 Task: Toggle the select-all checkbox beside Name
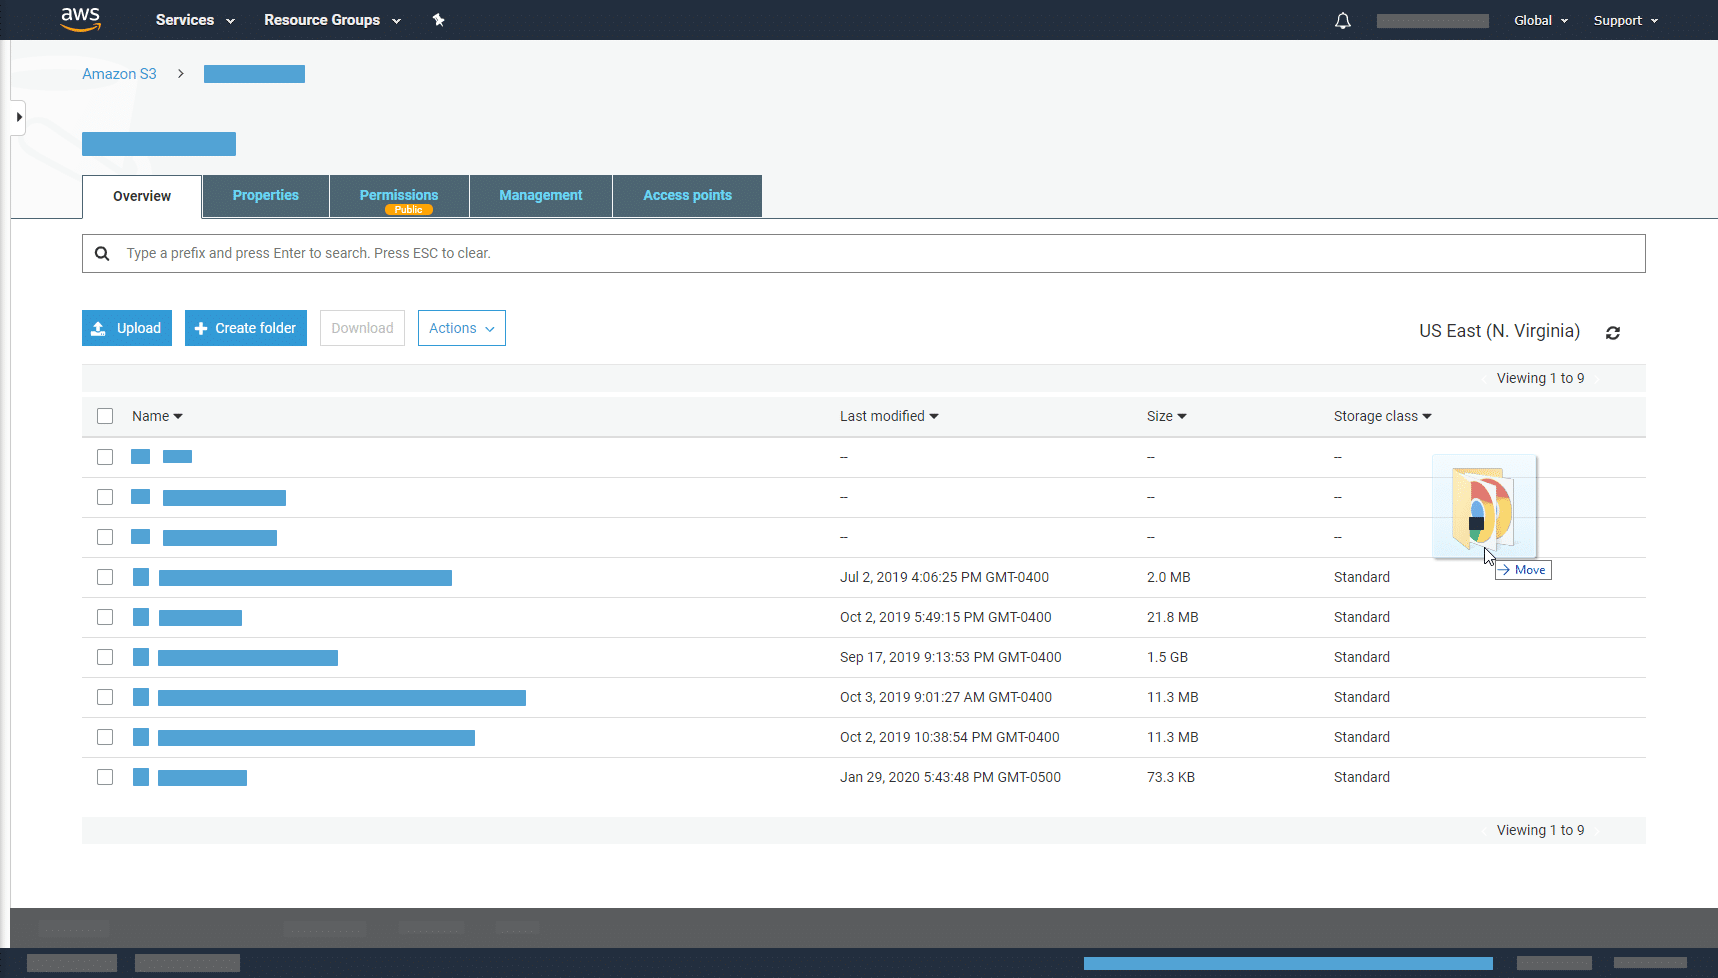point(105,416)
